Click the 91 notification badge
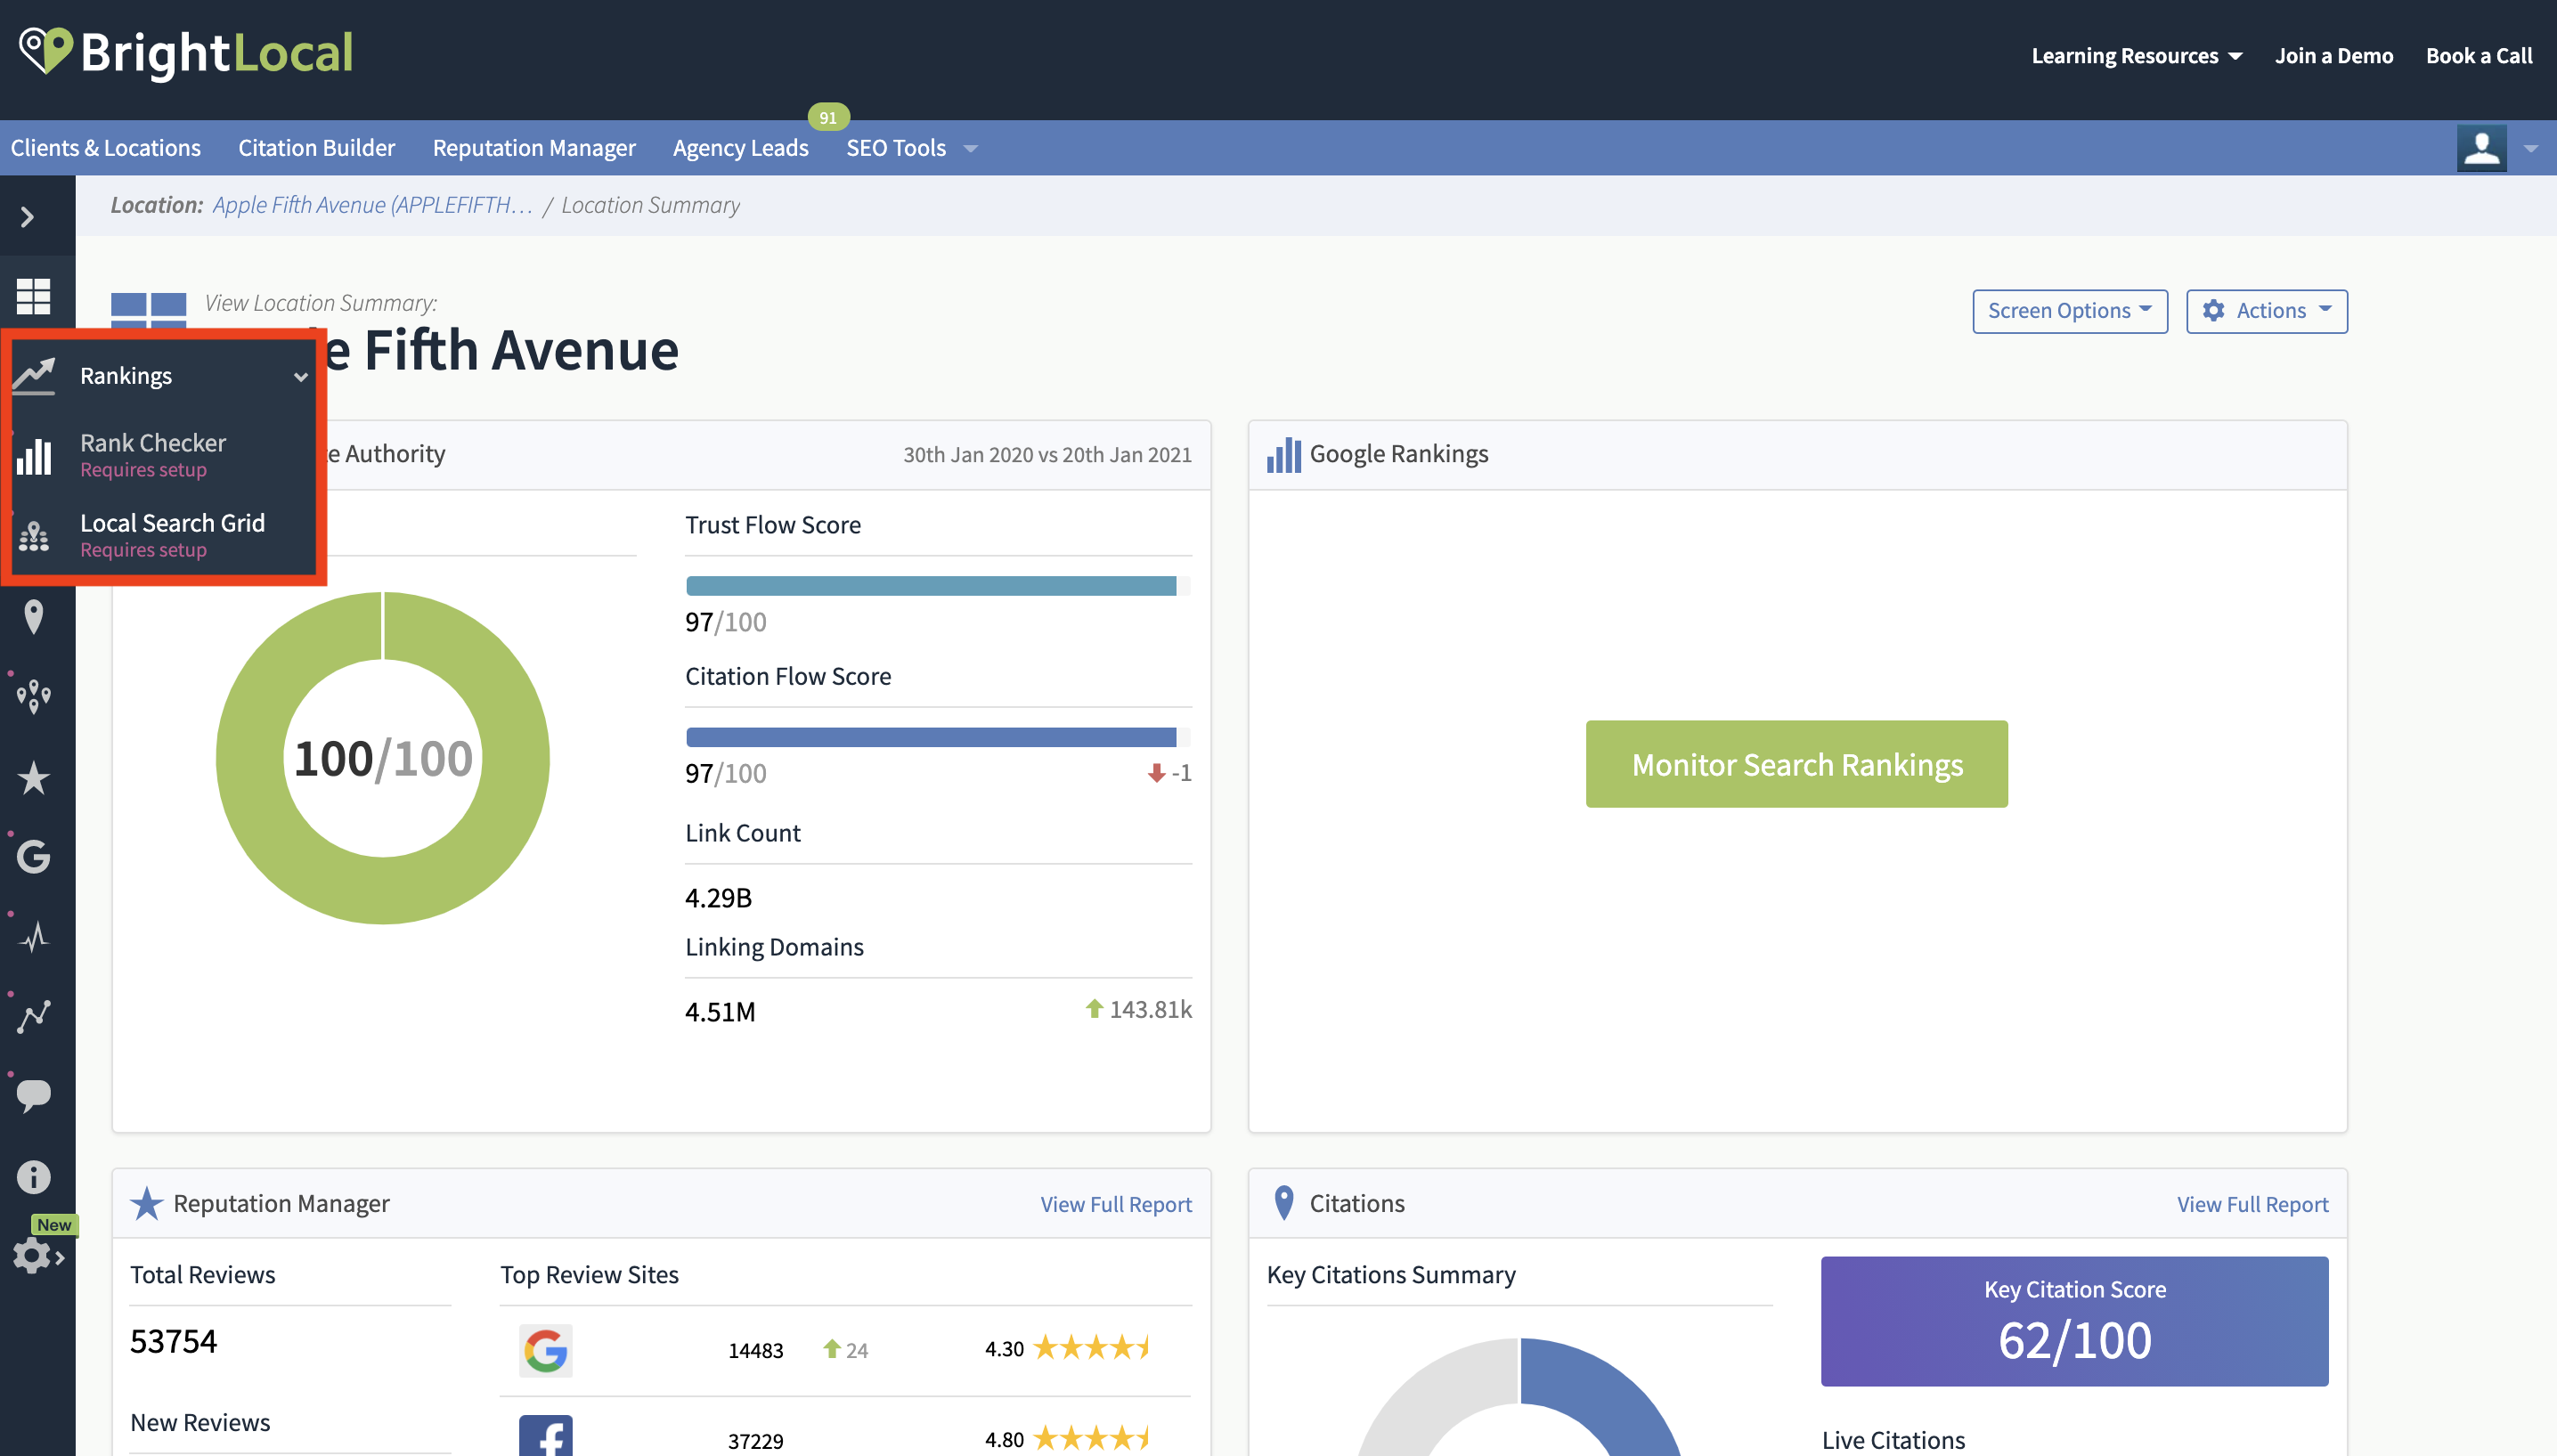 click(828, 117)
